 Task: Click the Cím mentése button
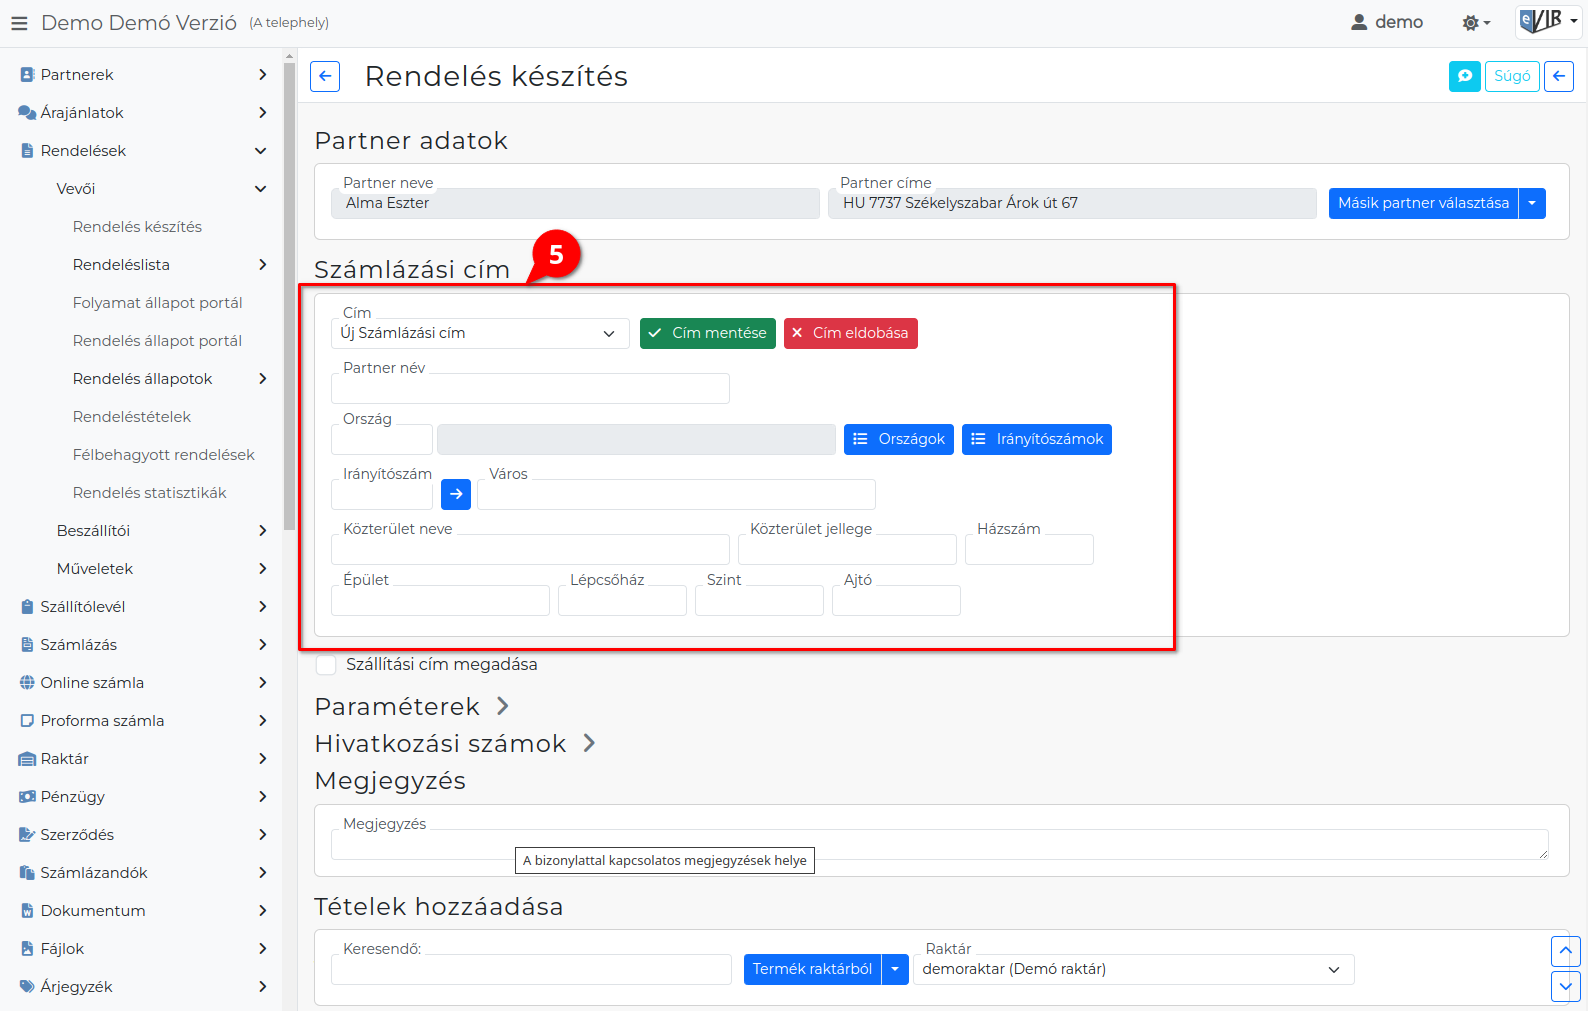pyautogui.click(x=707, y=333)
